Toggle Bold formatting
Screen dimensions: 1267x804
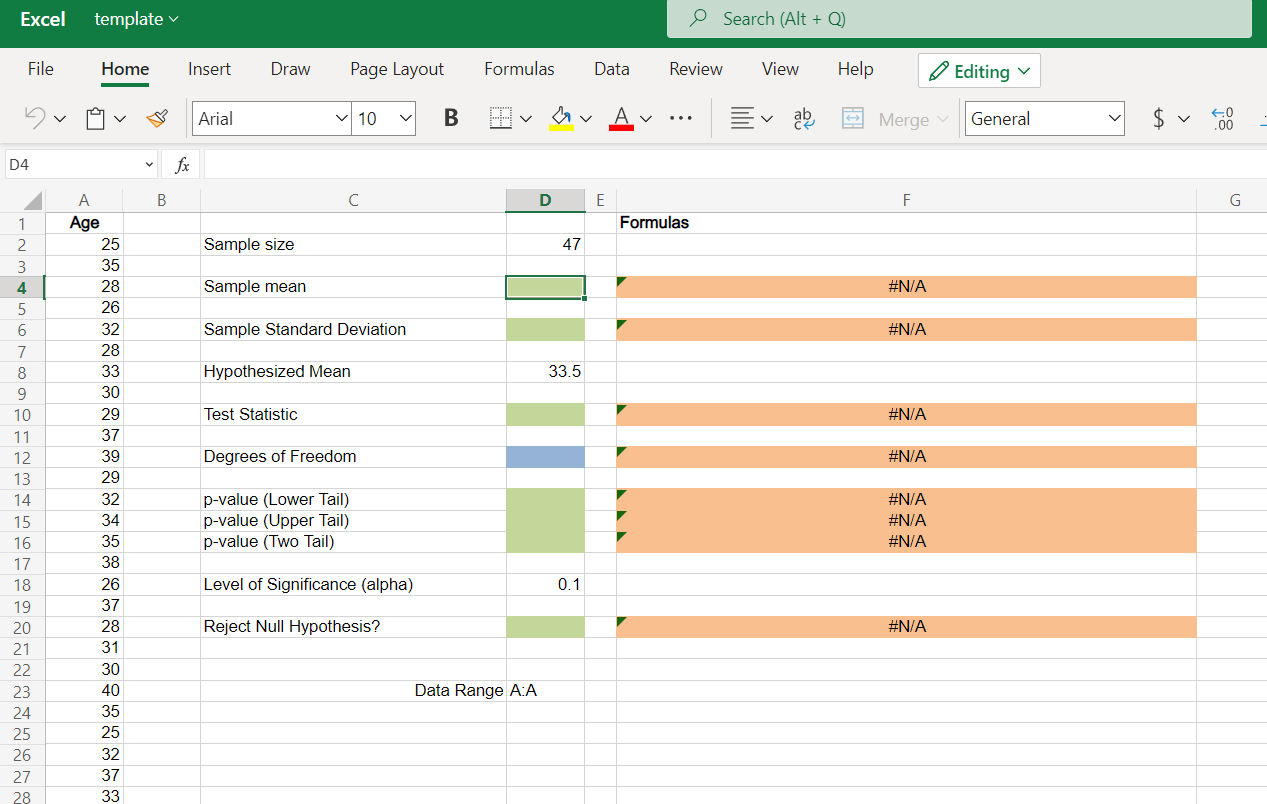click(451, 117)
